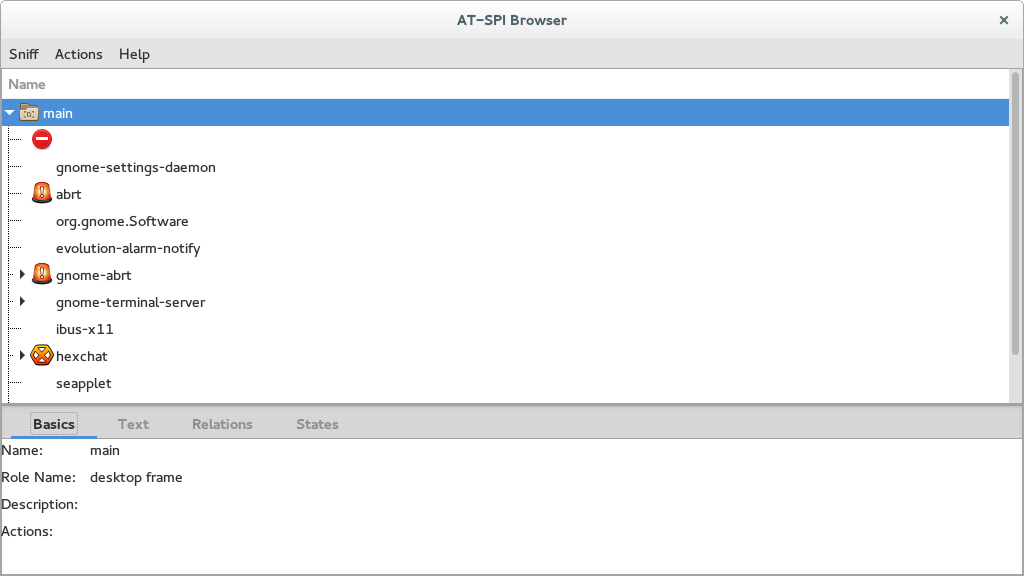The image size is (1024, 576).
Task: Select the abrt row label
Action: click(69, 194)
